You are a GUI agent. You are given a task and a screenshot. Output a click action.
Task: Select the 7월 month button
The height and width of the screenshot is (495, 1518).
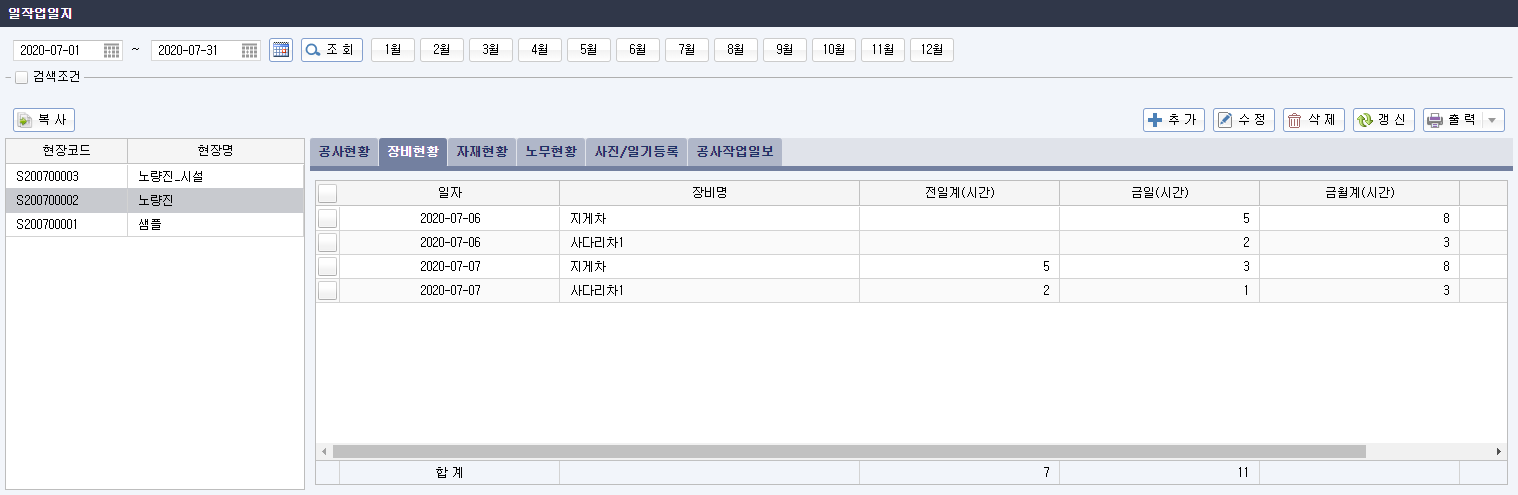tap(687, 50)
